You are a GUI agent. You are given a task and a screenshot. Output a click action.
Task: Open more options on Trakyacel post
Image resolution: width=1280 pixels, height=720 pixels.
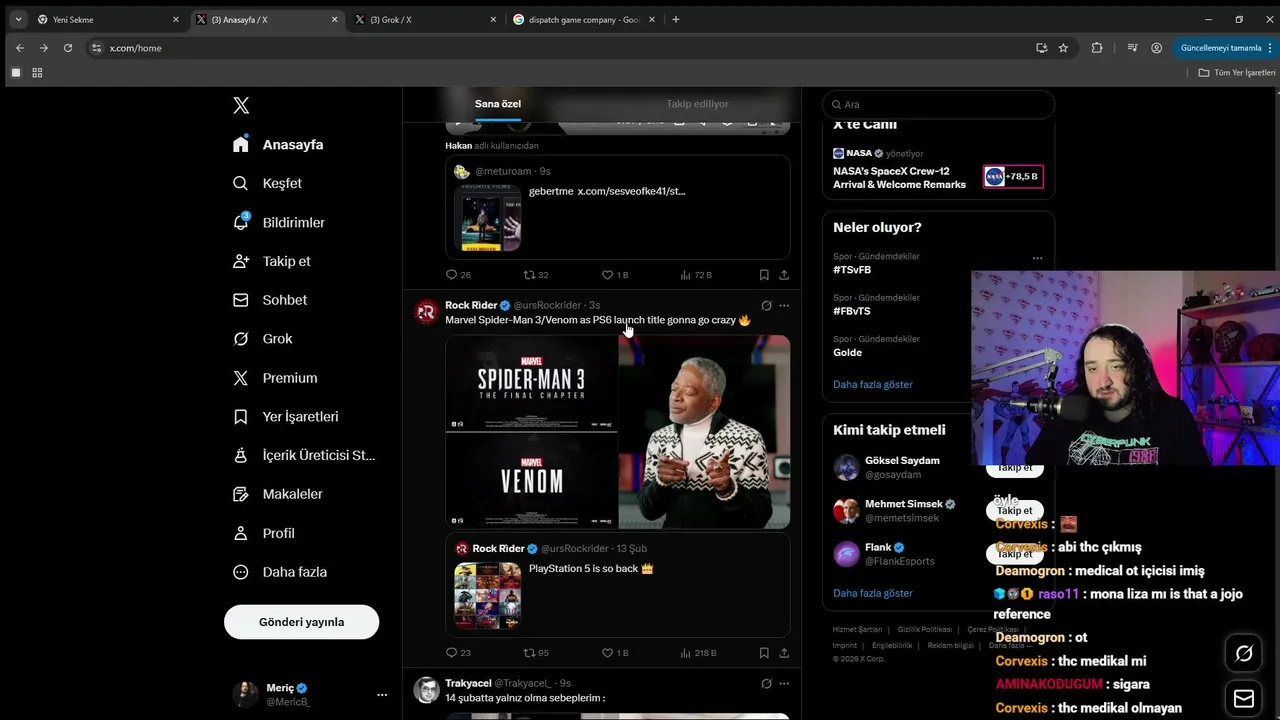(x=784, y=683)
